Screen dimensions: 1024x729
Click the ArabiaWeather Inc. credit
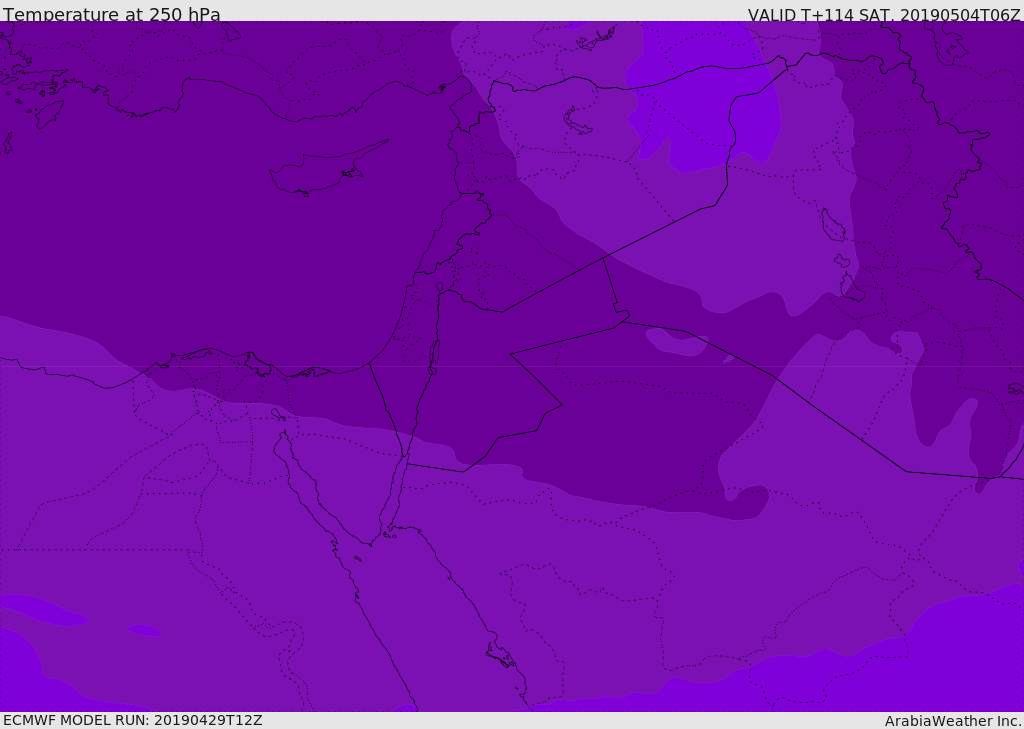click(x=953, y=721)
